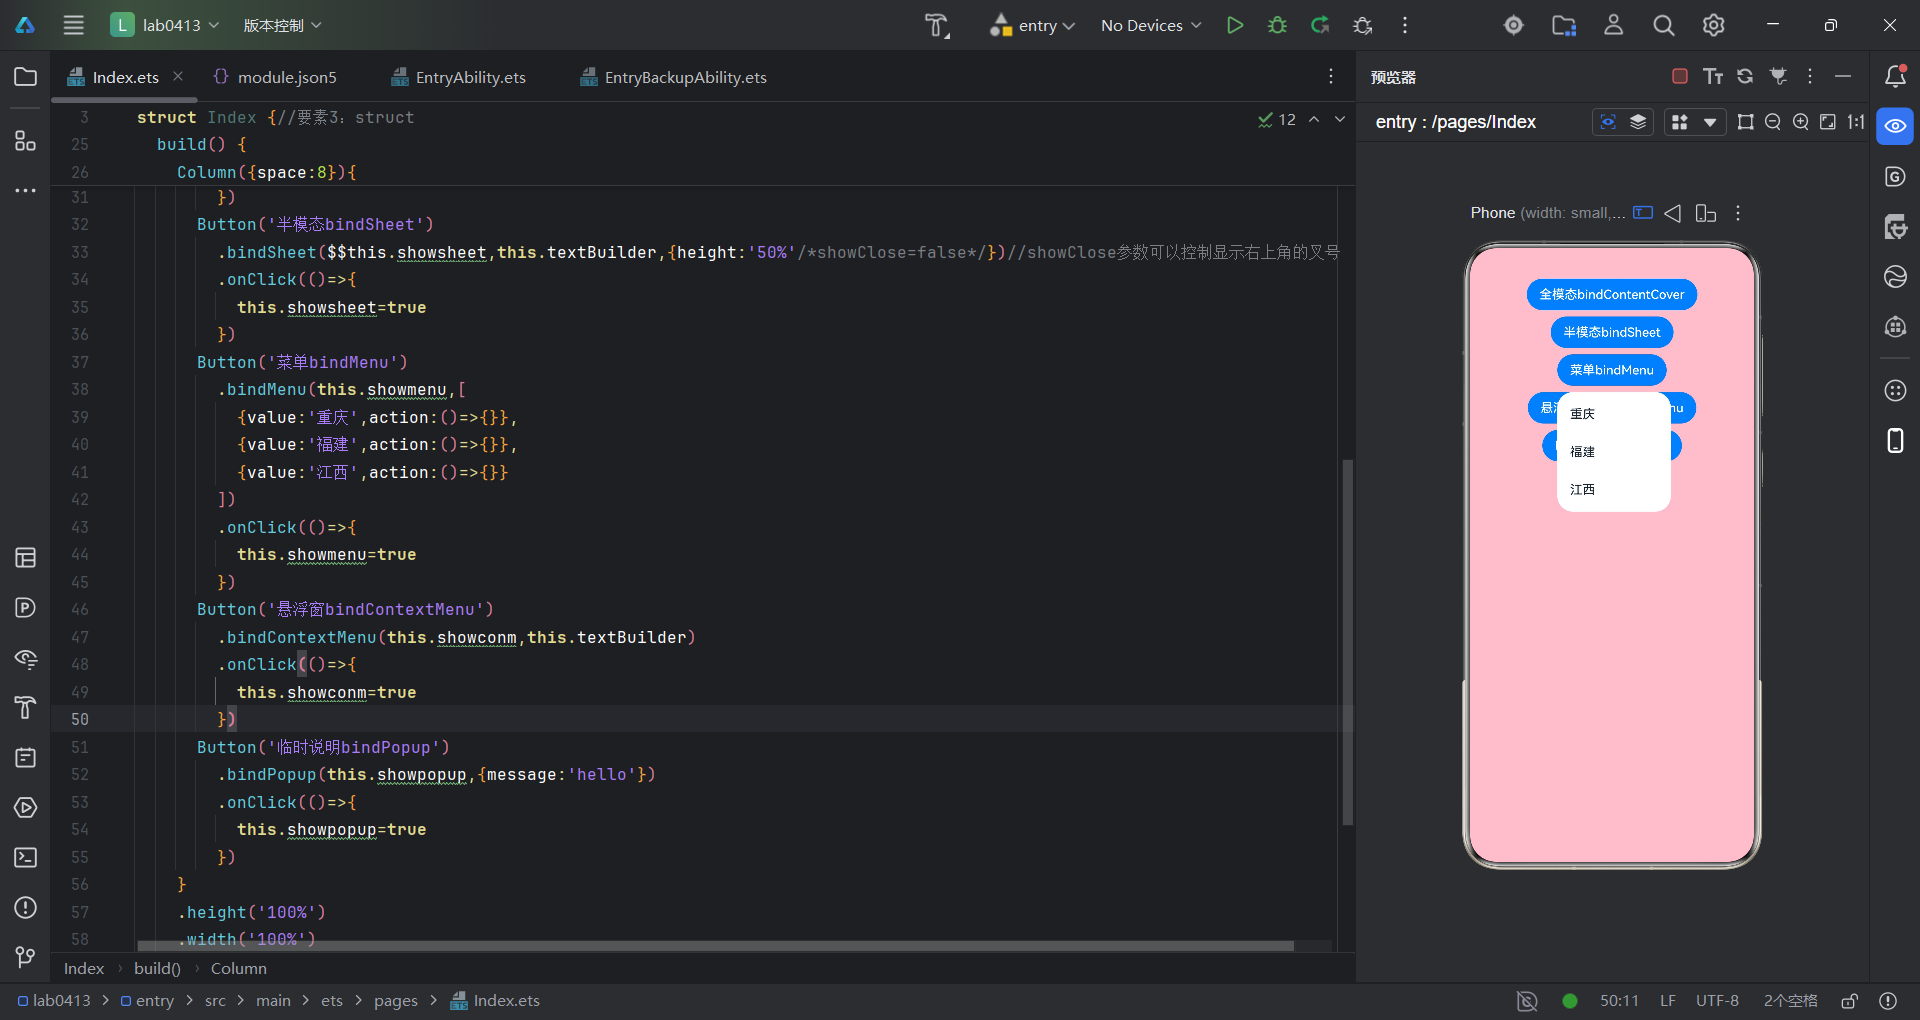
Task: Open Search Everywhere magnifier
Action: pos(1664,25)
